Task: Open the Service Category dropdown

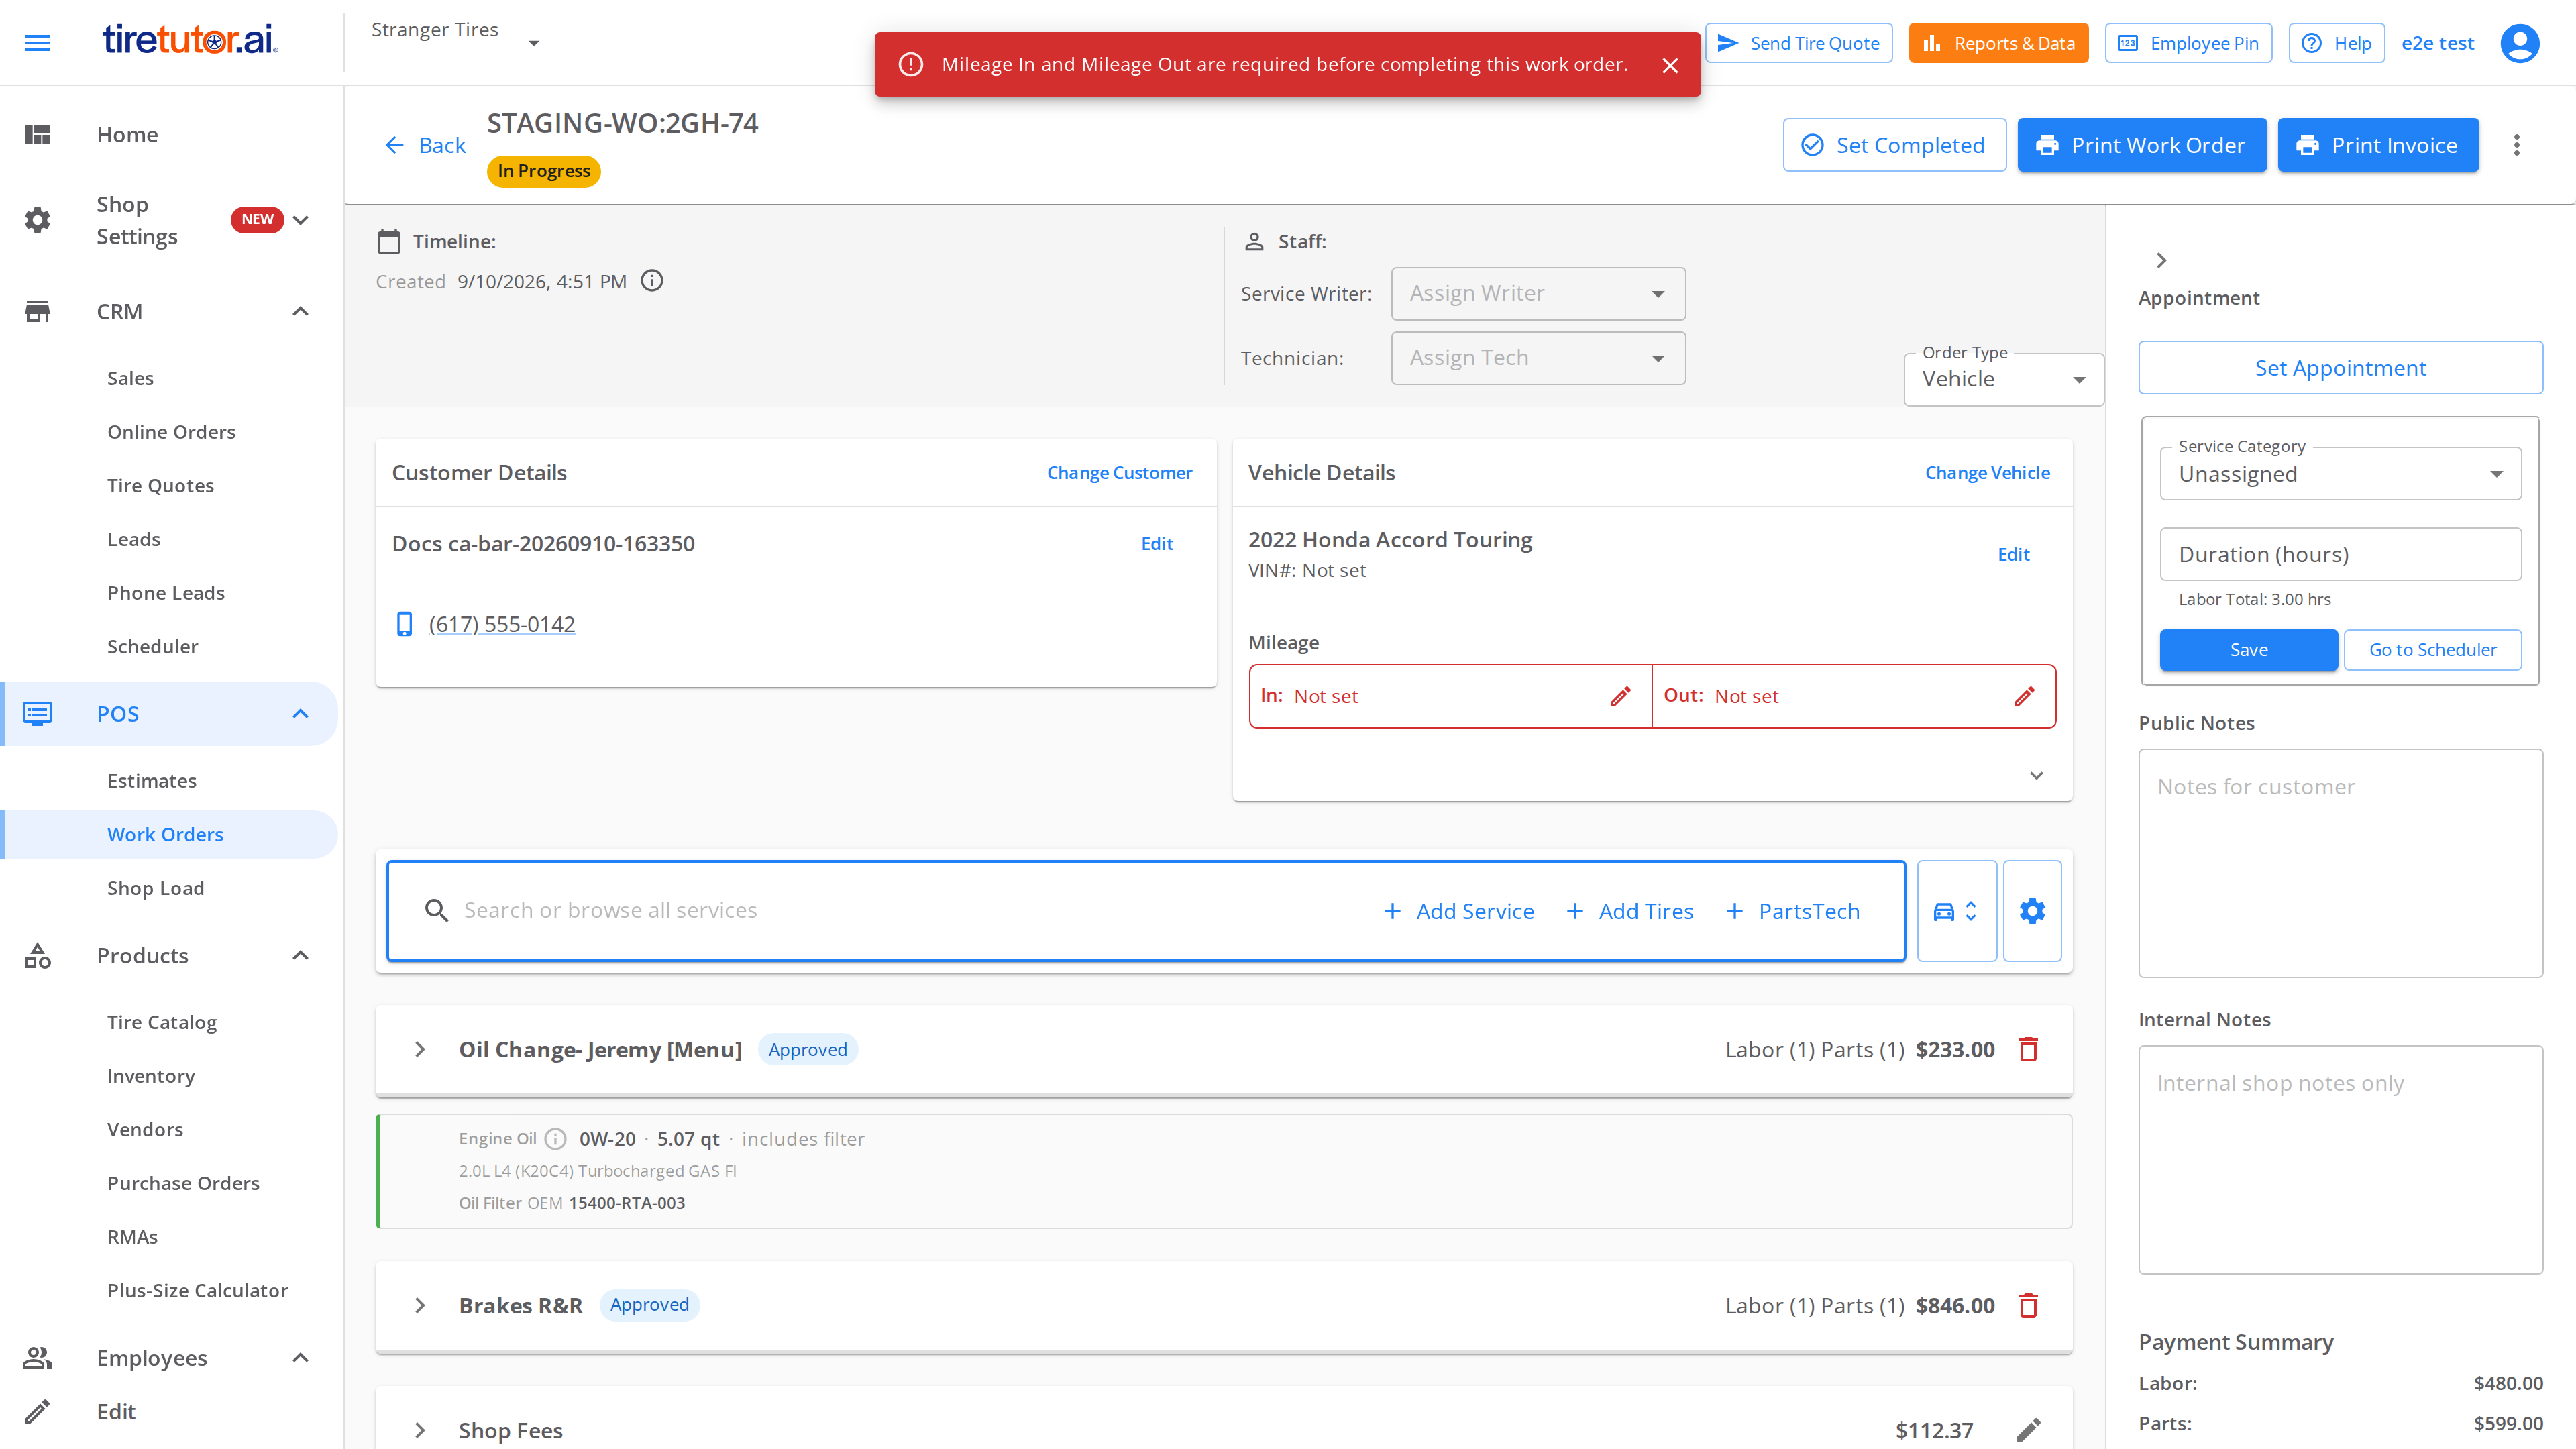Action: coord(2340,474)
